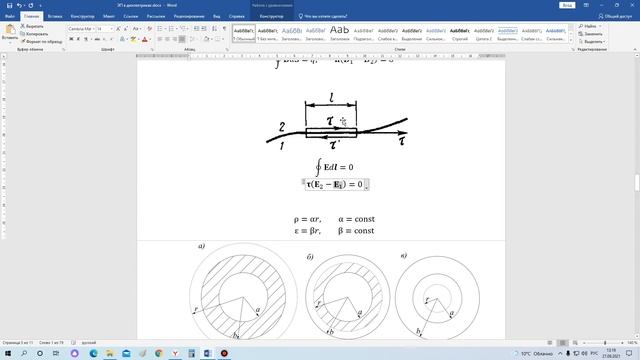Open the font size dropdown
Screen dimensions: 640x360
coord(111,29)
